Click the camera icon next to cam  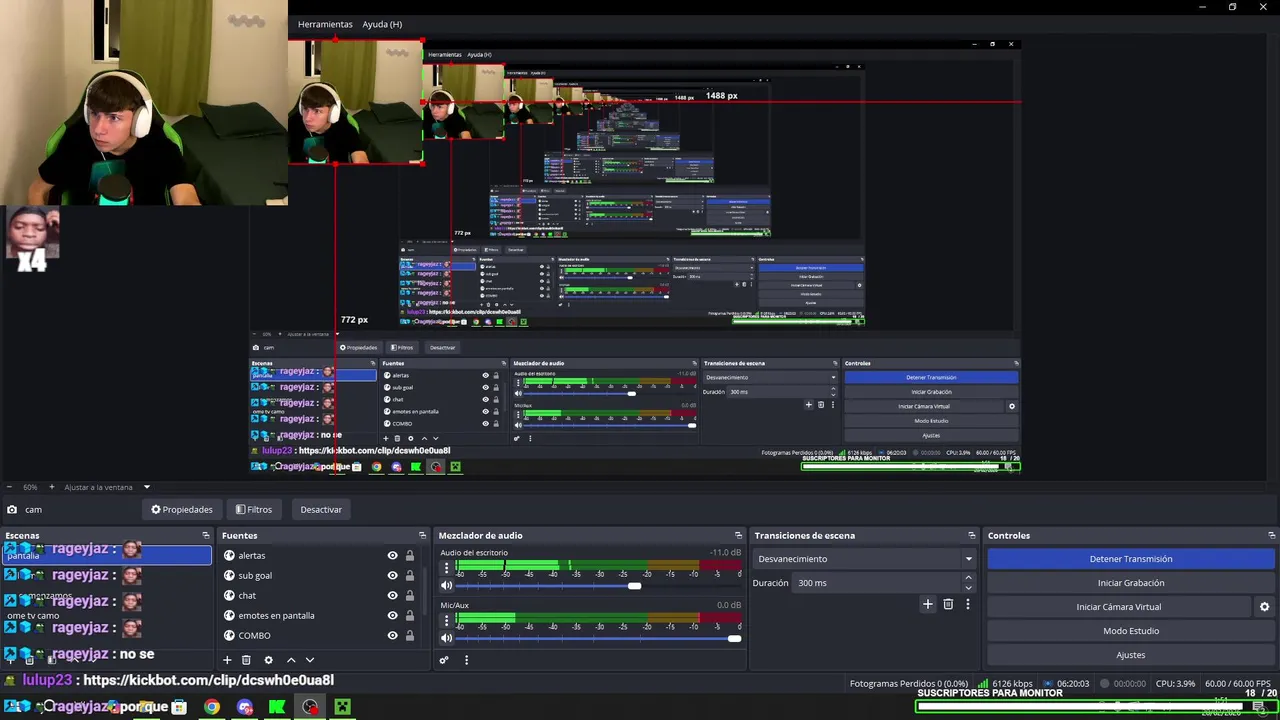pyautogui.click(x=11, y=509)
